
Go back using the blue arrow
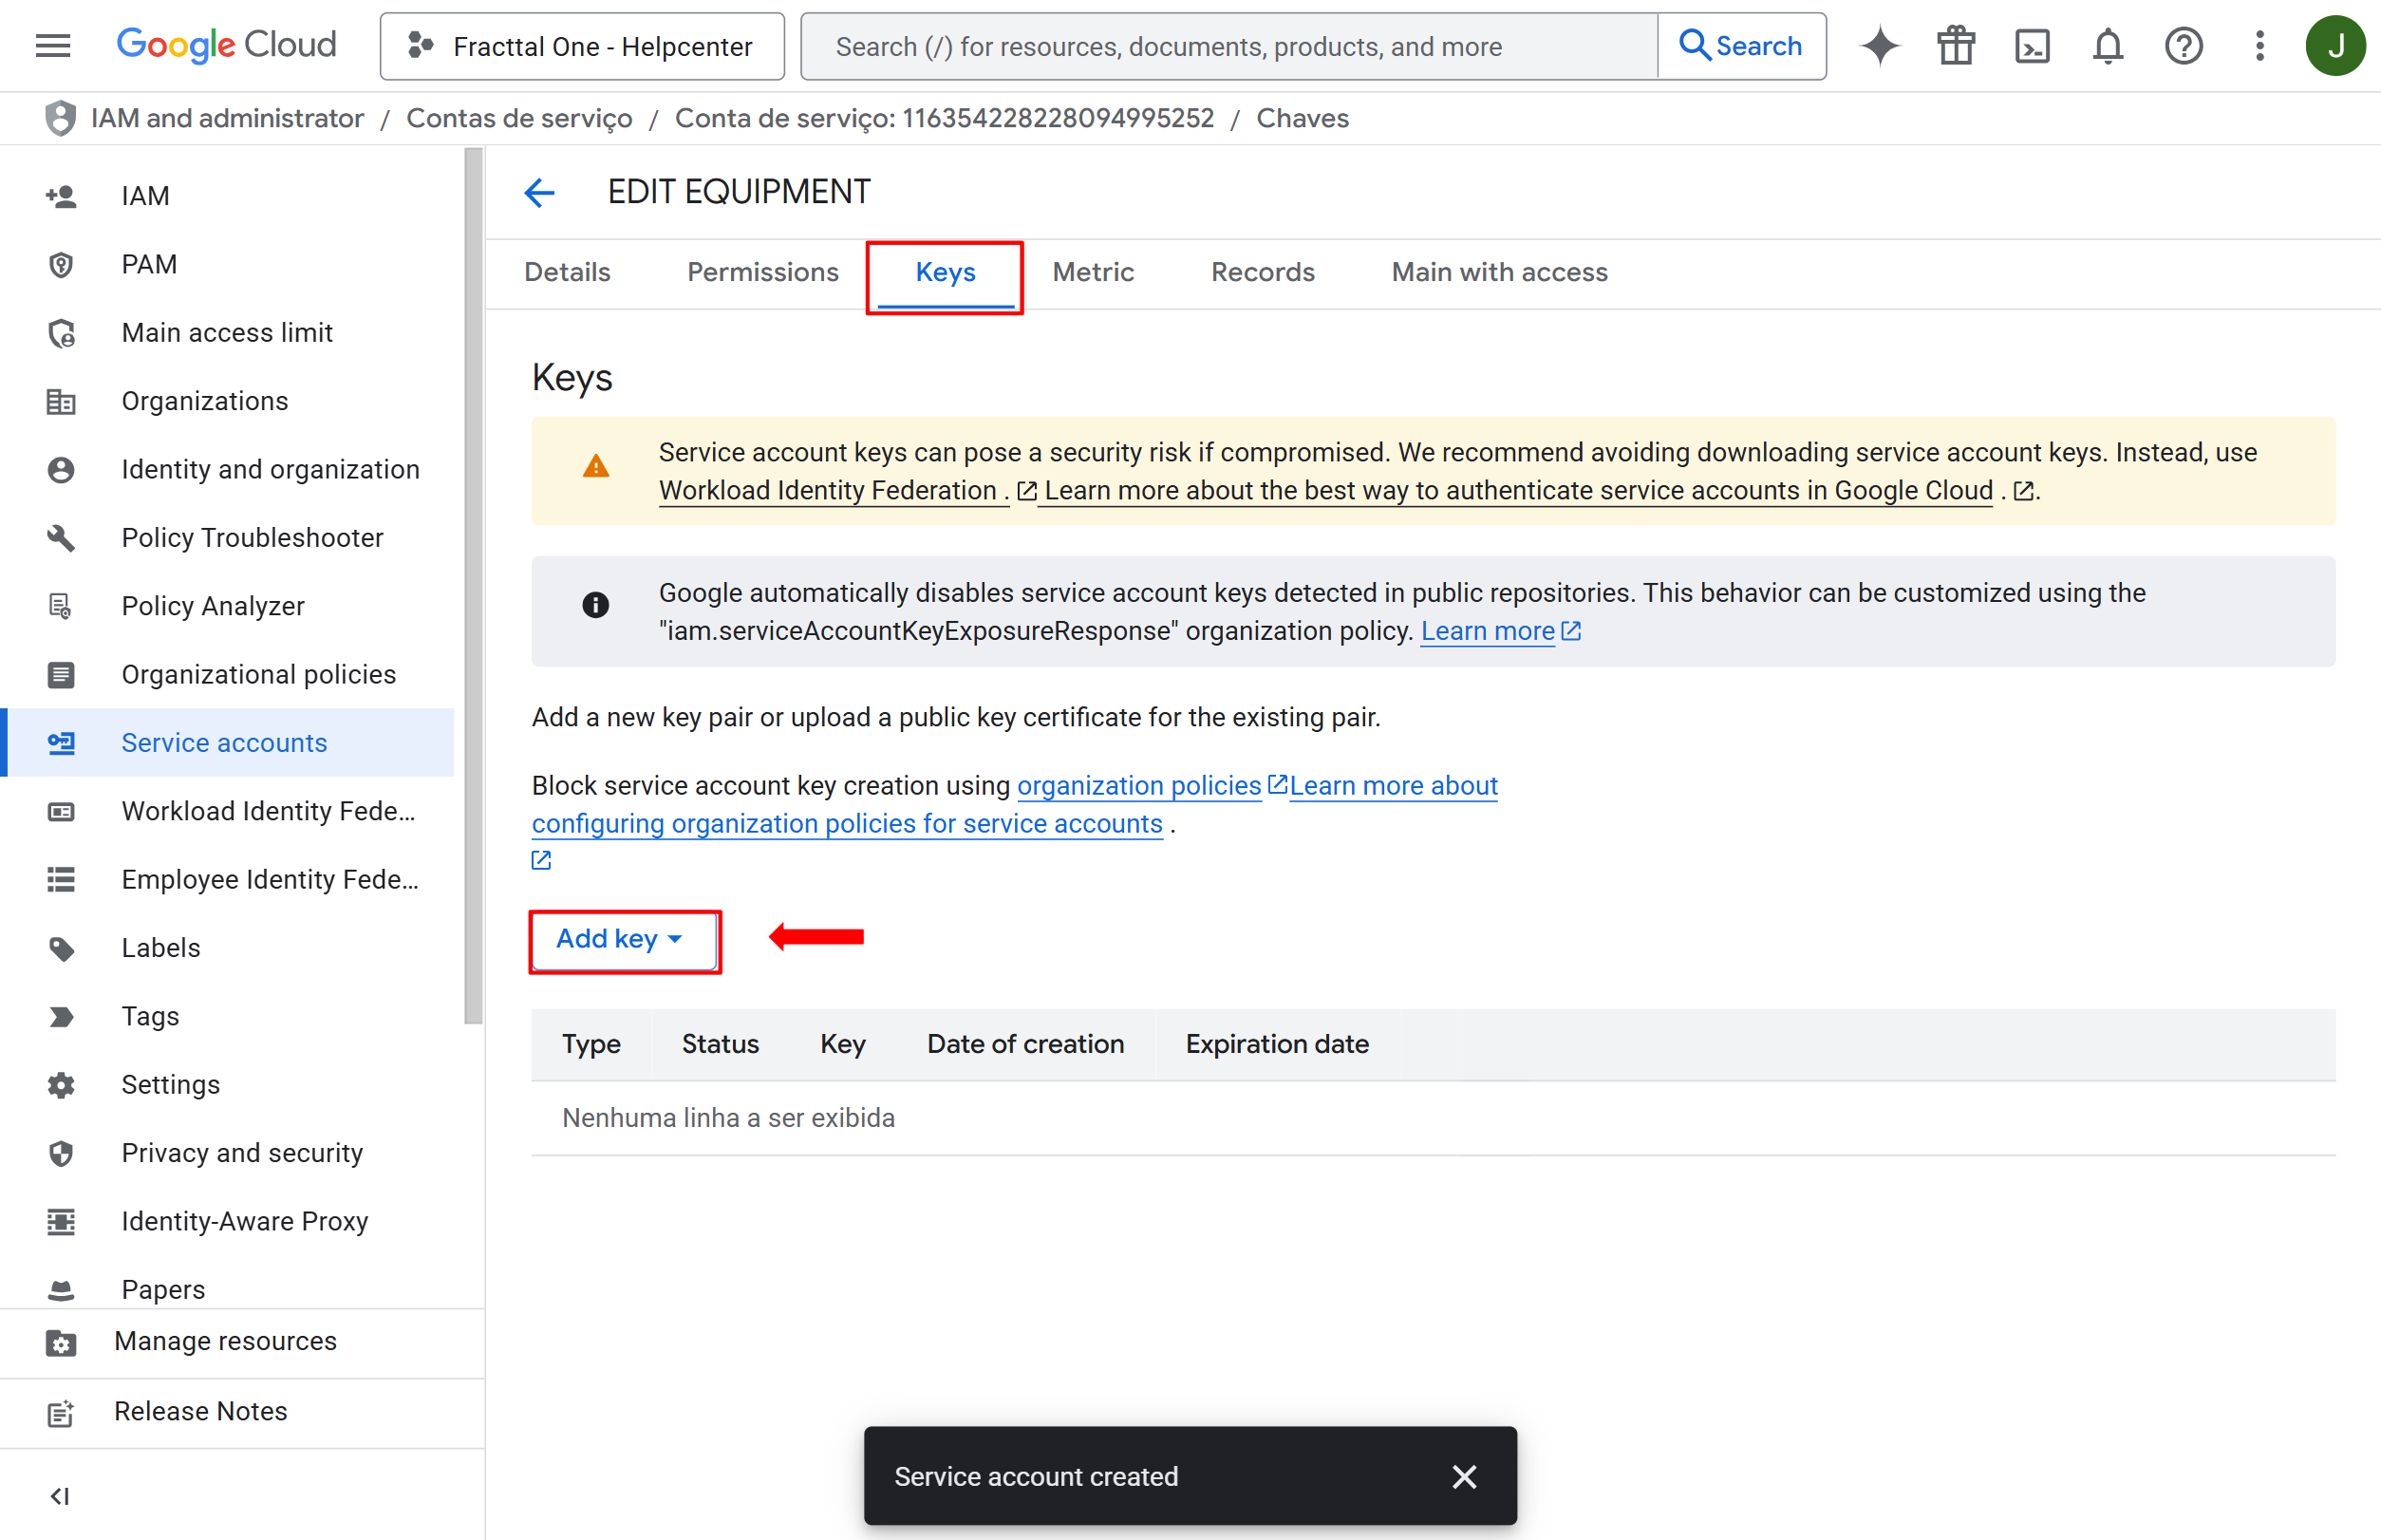click(x=539, y=192)
